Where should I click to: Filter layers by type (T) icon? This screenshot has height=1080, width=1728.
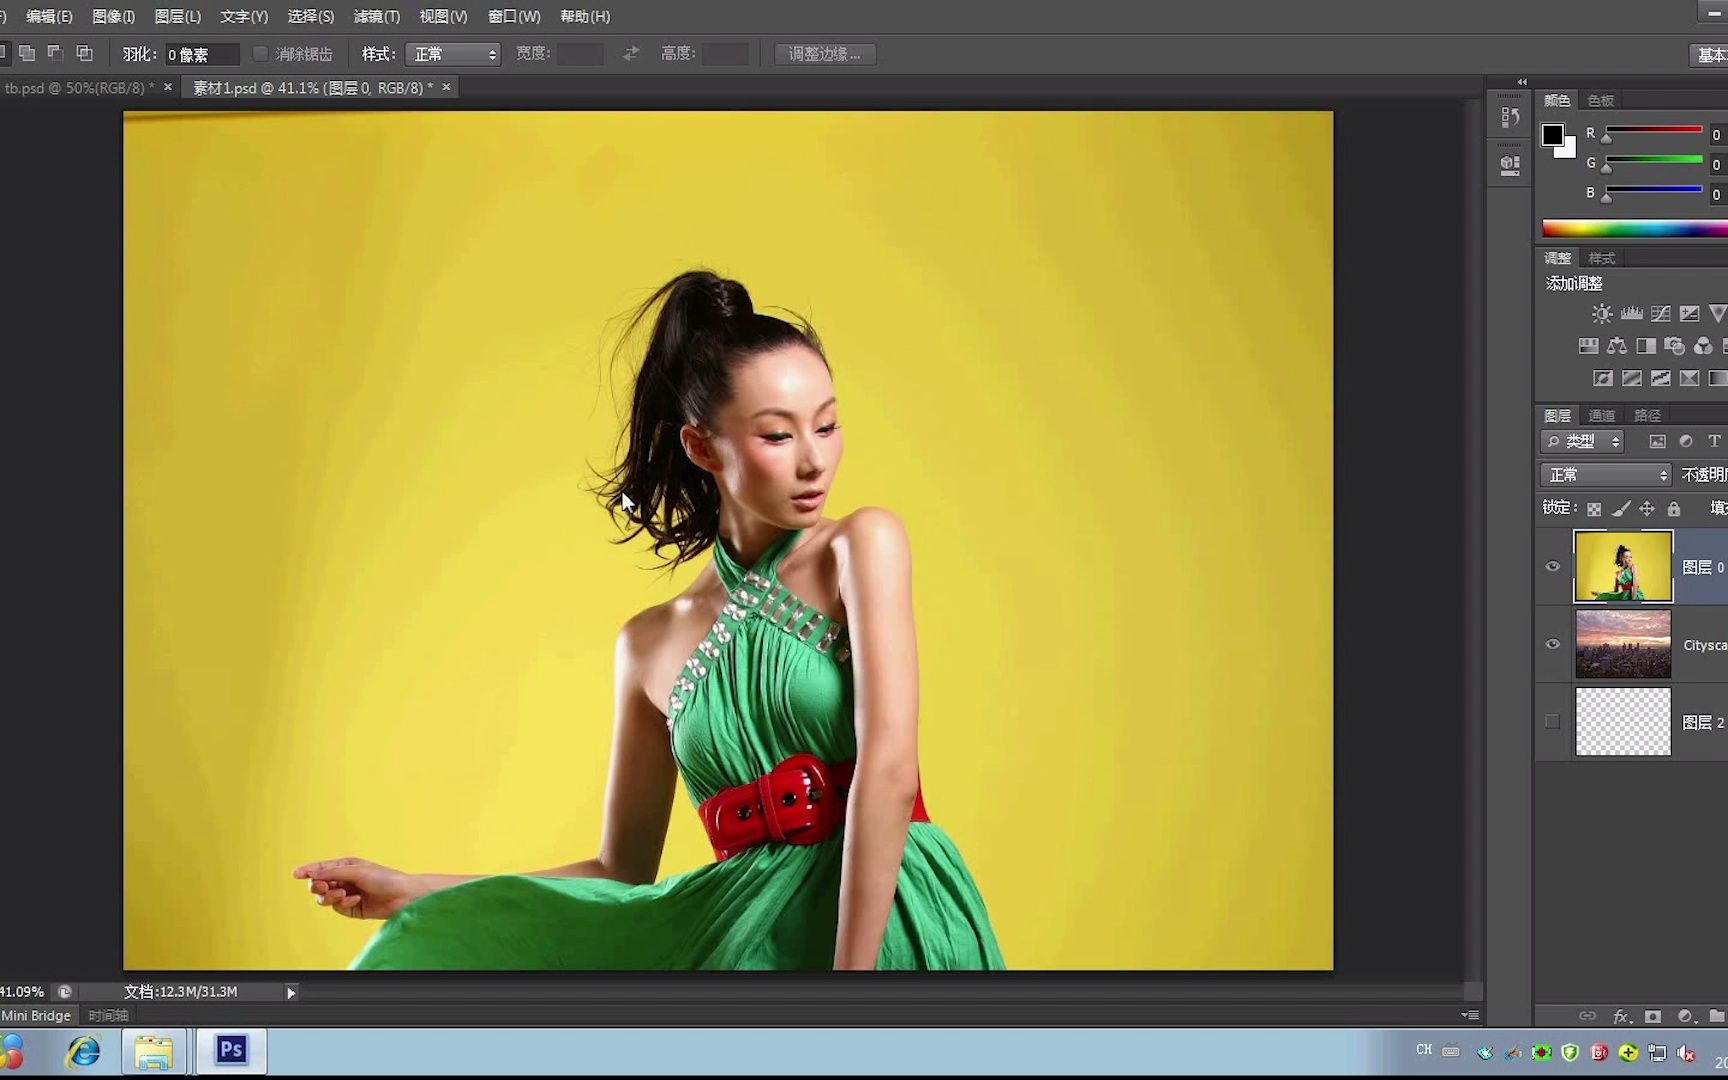[1714, 441]
